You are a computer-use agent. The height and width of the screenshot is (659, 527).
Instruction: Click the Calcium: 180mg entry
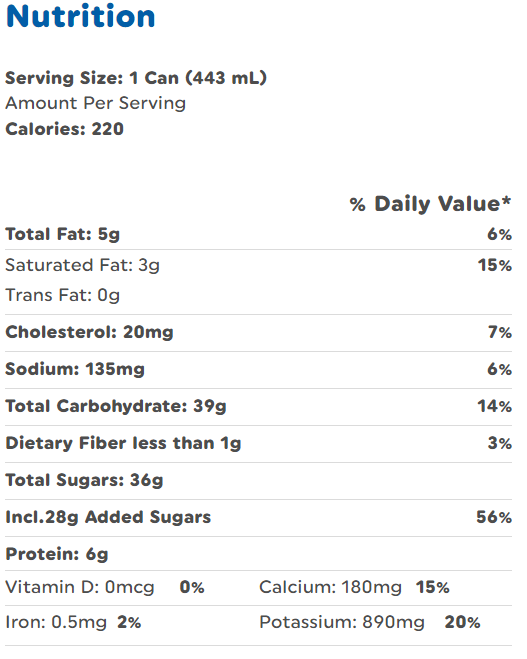[x=330, y=587]
